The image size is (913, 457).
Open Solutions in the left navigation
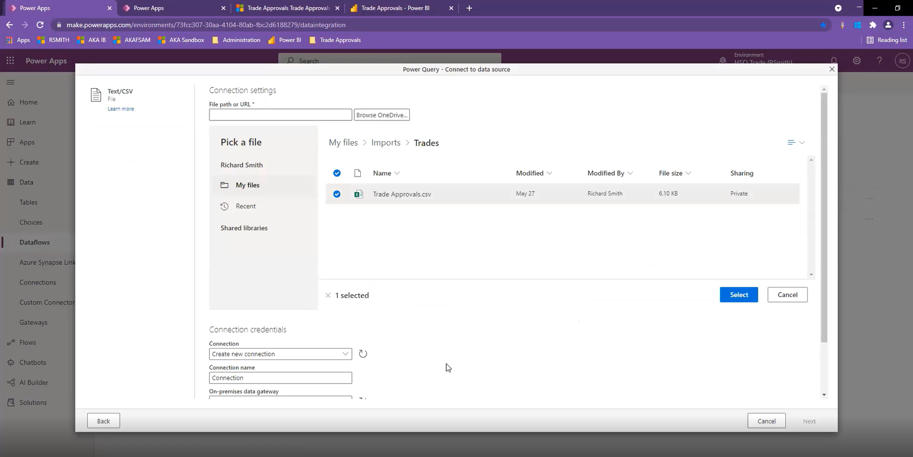click(x=33, y=402)
